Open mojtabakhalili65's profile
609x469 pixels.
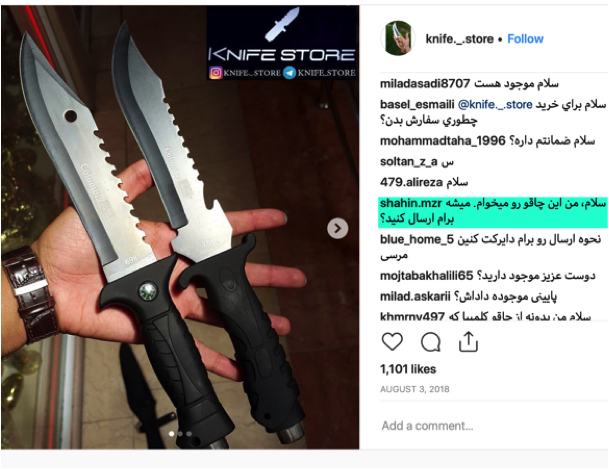pos(426,276)
